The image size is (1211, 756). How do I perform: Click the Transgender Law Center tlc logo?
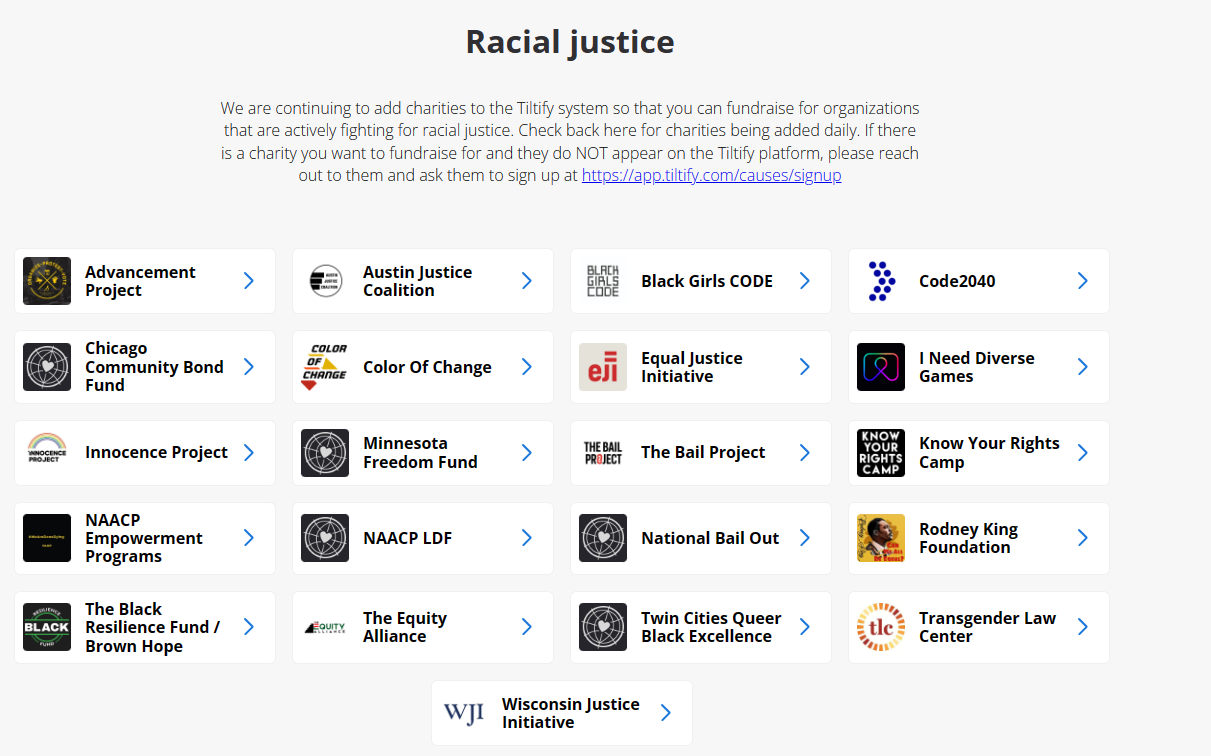[881, 627]
